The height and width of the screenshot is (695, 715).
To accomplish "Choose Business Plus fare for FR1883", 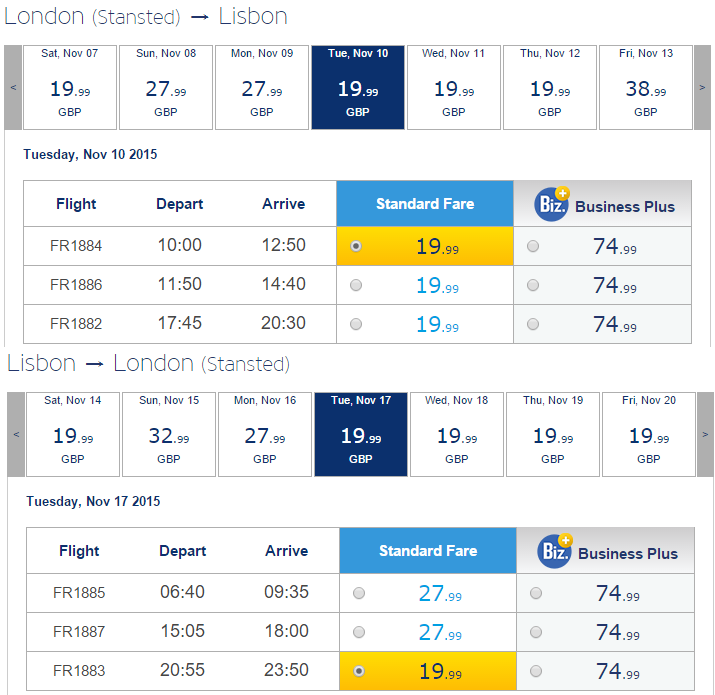I will [536, 671].
